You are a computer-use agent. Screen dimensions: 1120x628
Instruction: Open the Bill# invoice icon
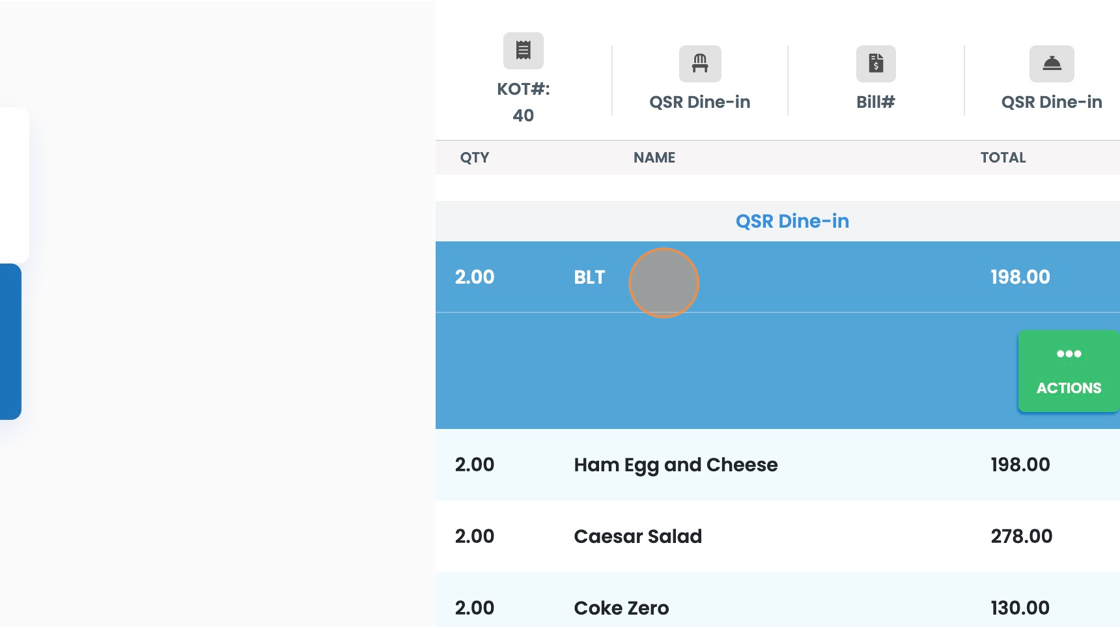point(876,64)
